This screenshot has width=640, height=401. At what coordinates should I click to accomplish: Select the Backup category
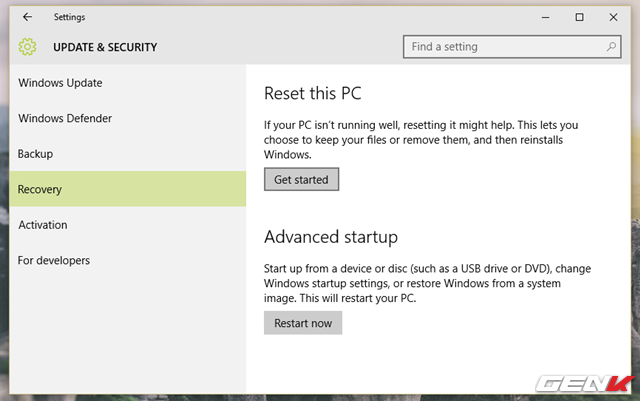(x=35, y=154)
